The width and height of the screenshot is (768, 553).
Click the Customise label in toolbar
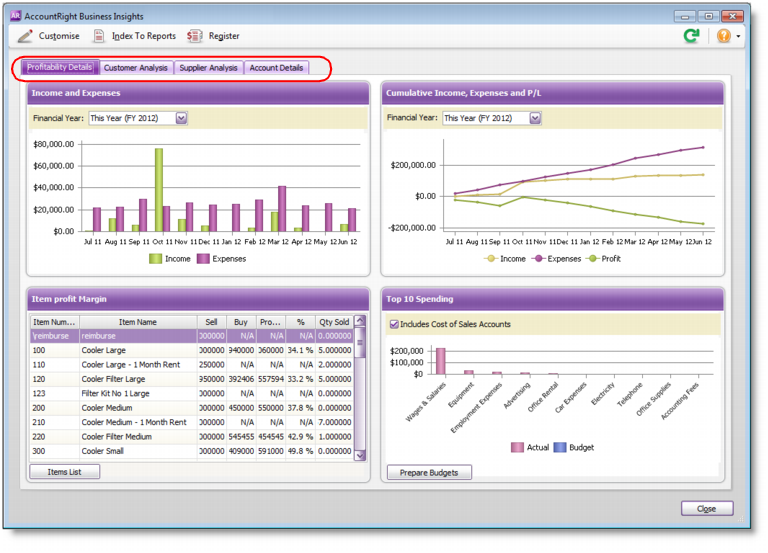(x=59, y=36)
